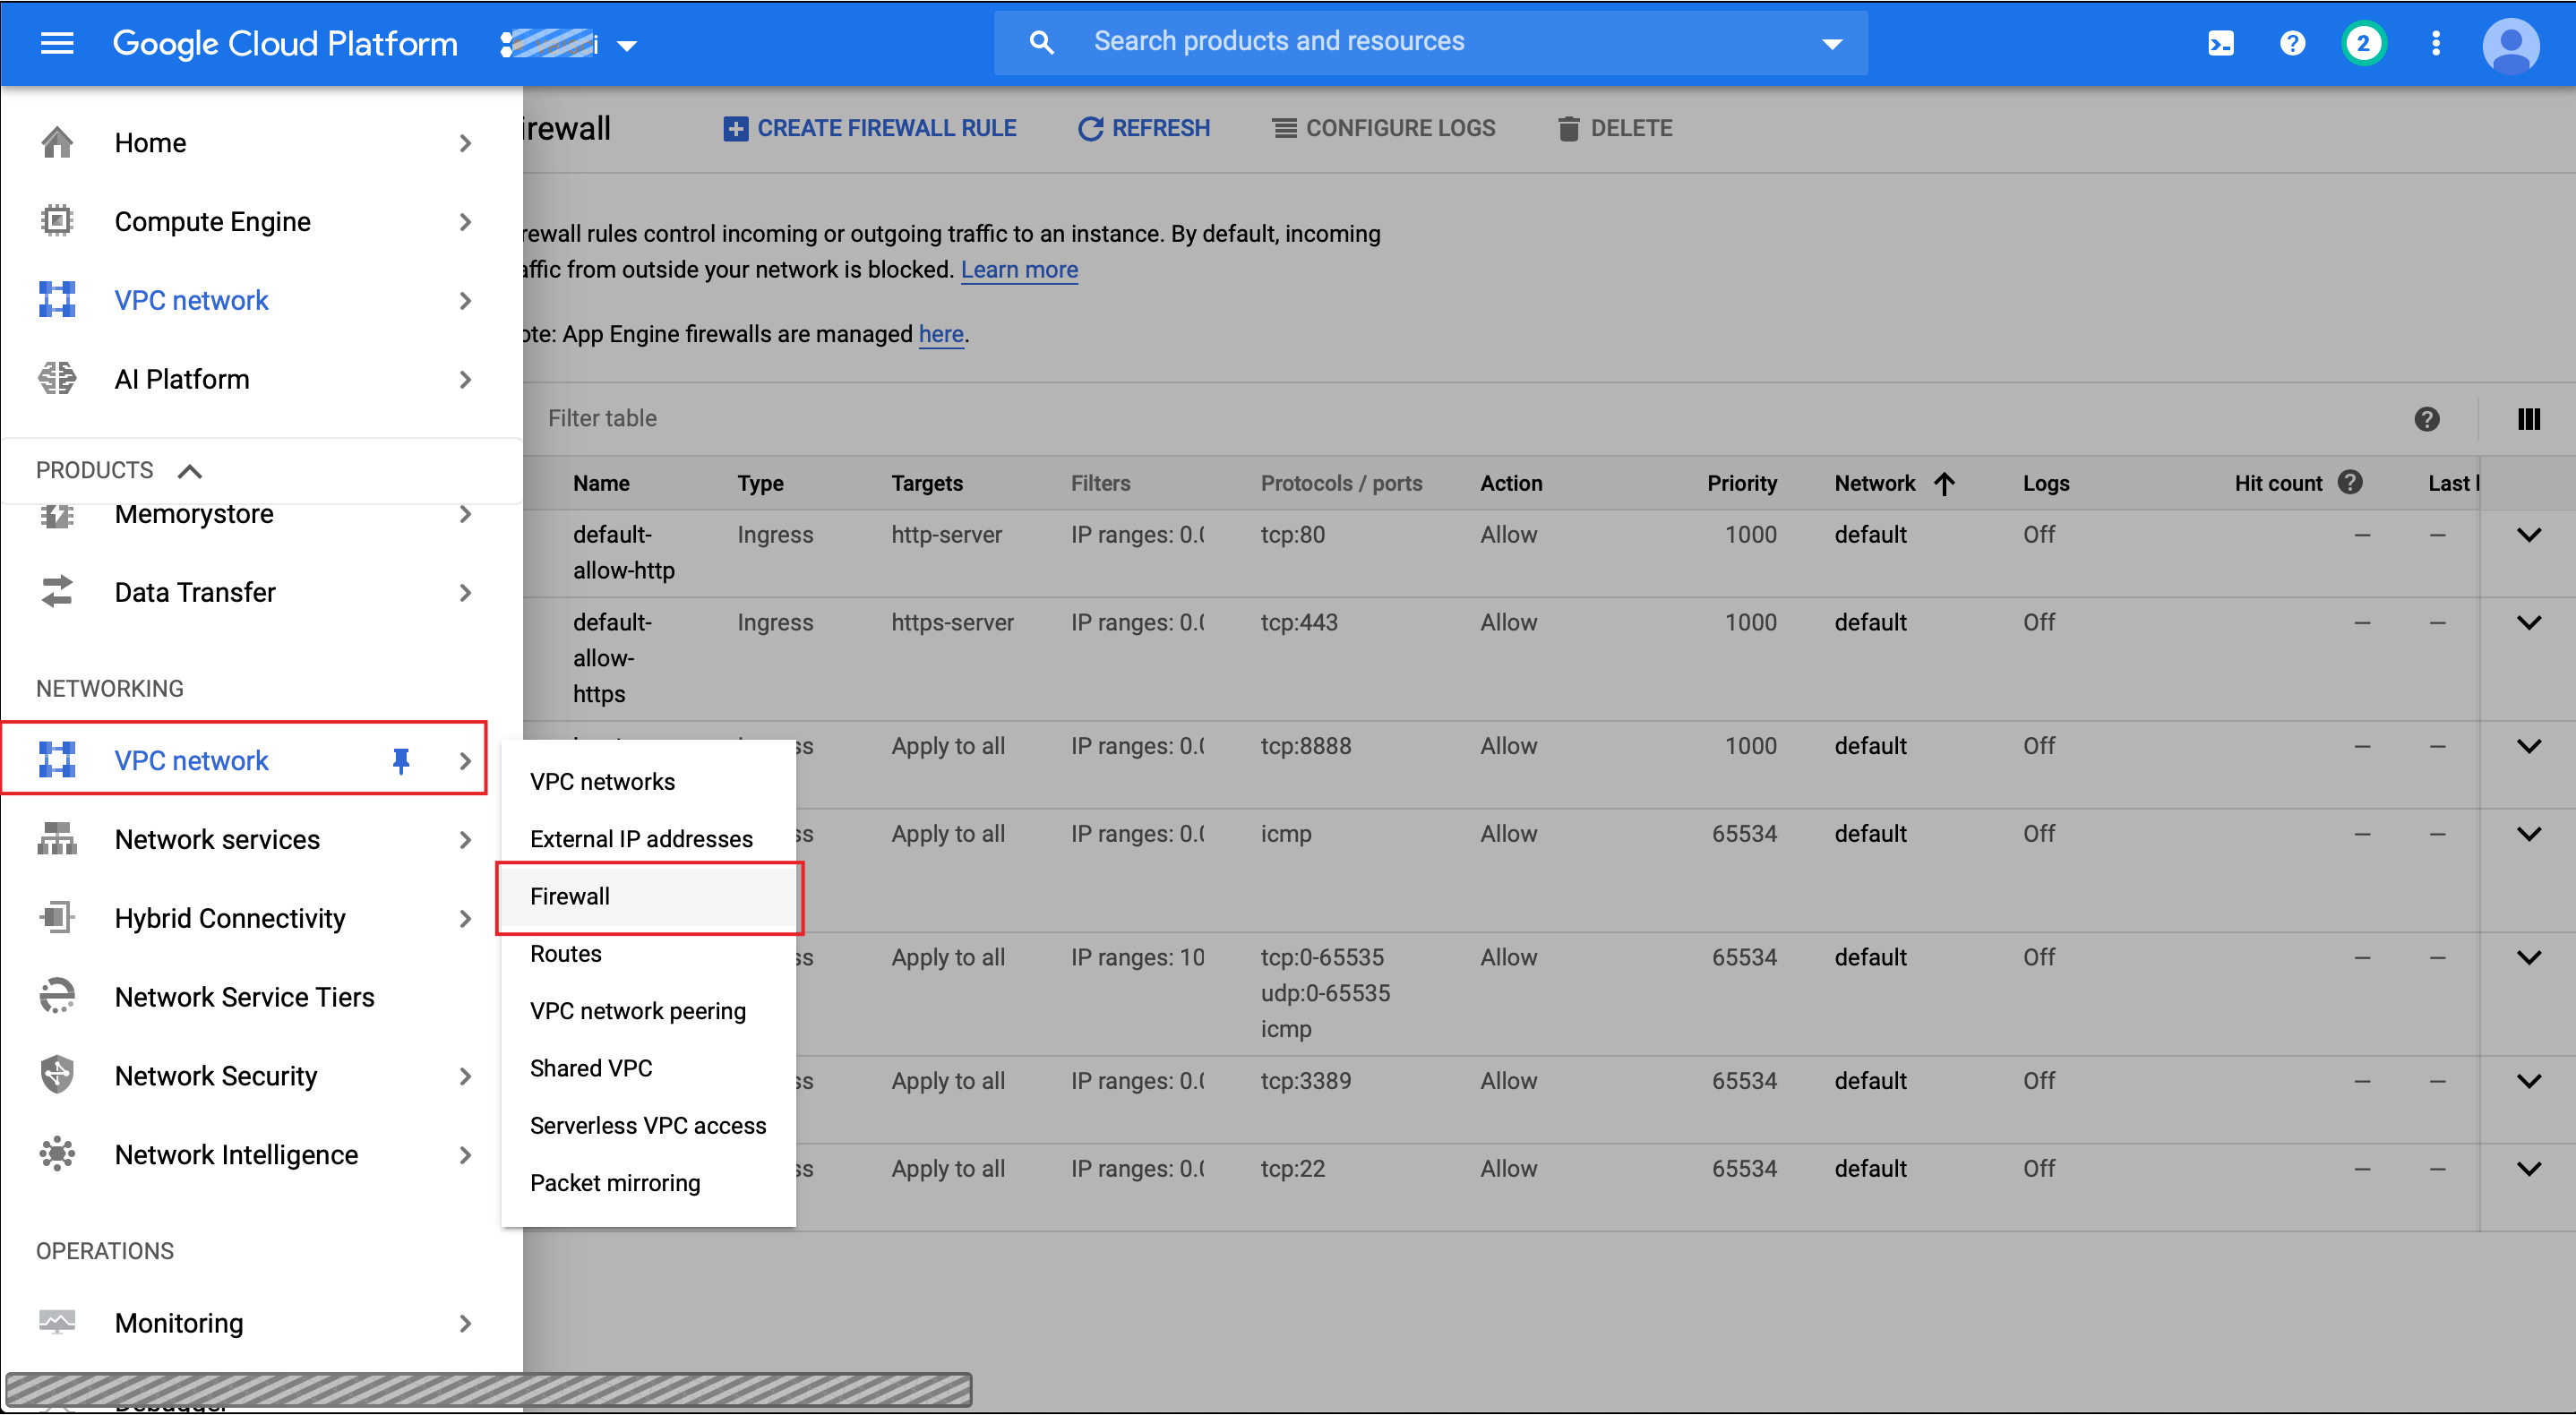The height and width of the screenshot is (1415, 2576).
Task: Expand the tcp:22 rule row chevron
Action: 2529,1170
